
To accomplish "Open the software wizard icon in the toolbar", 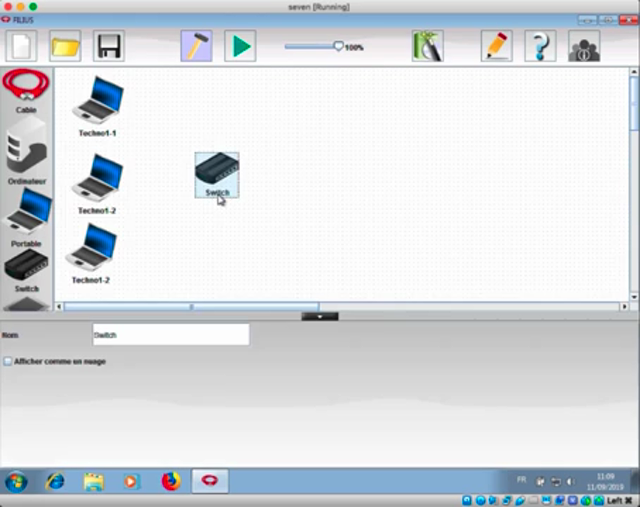I will 427,46.
